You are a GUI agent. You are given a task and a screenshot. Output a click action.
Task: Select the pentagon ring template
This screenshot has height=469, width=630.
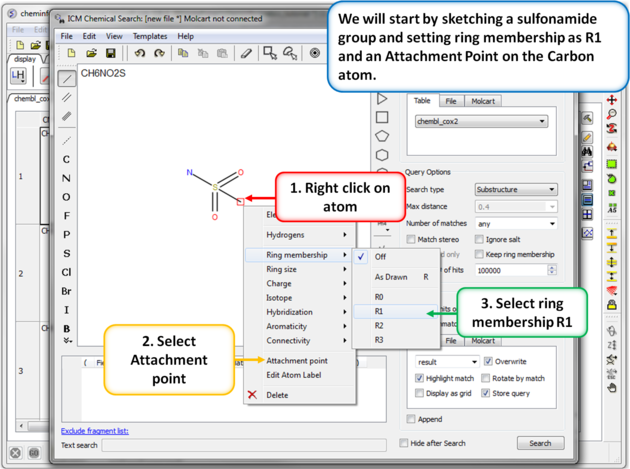pos(382,136)
